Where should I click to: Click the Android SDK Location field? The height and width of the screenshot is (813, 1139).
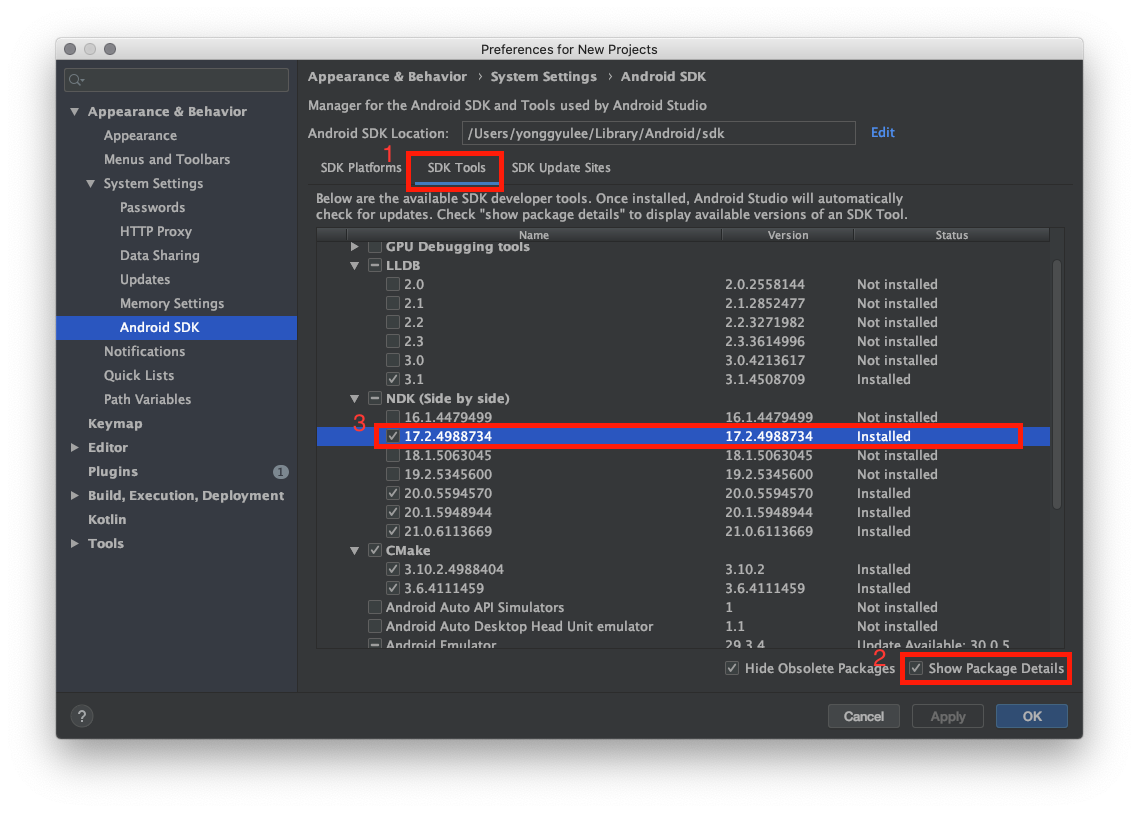658,133
